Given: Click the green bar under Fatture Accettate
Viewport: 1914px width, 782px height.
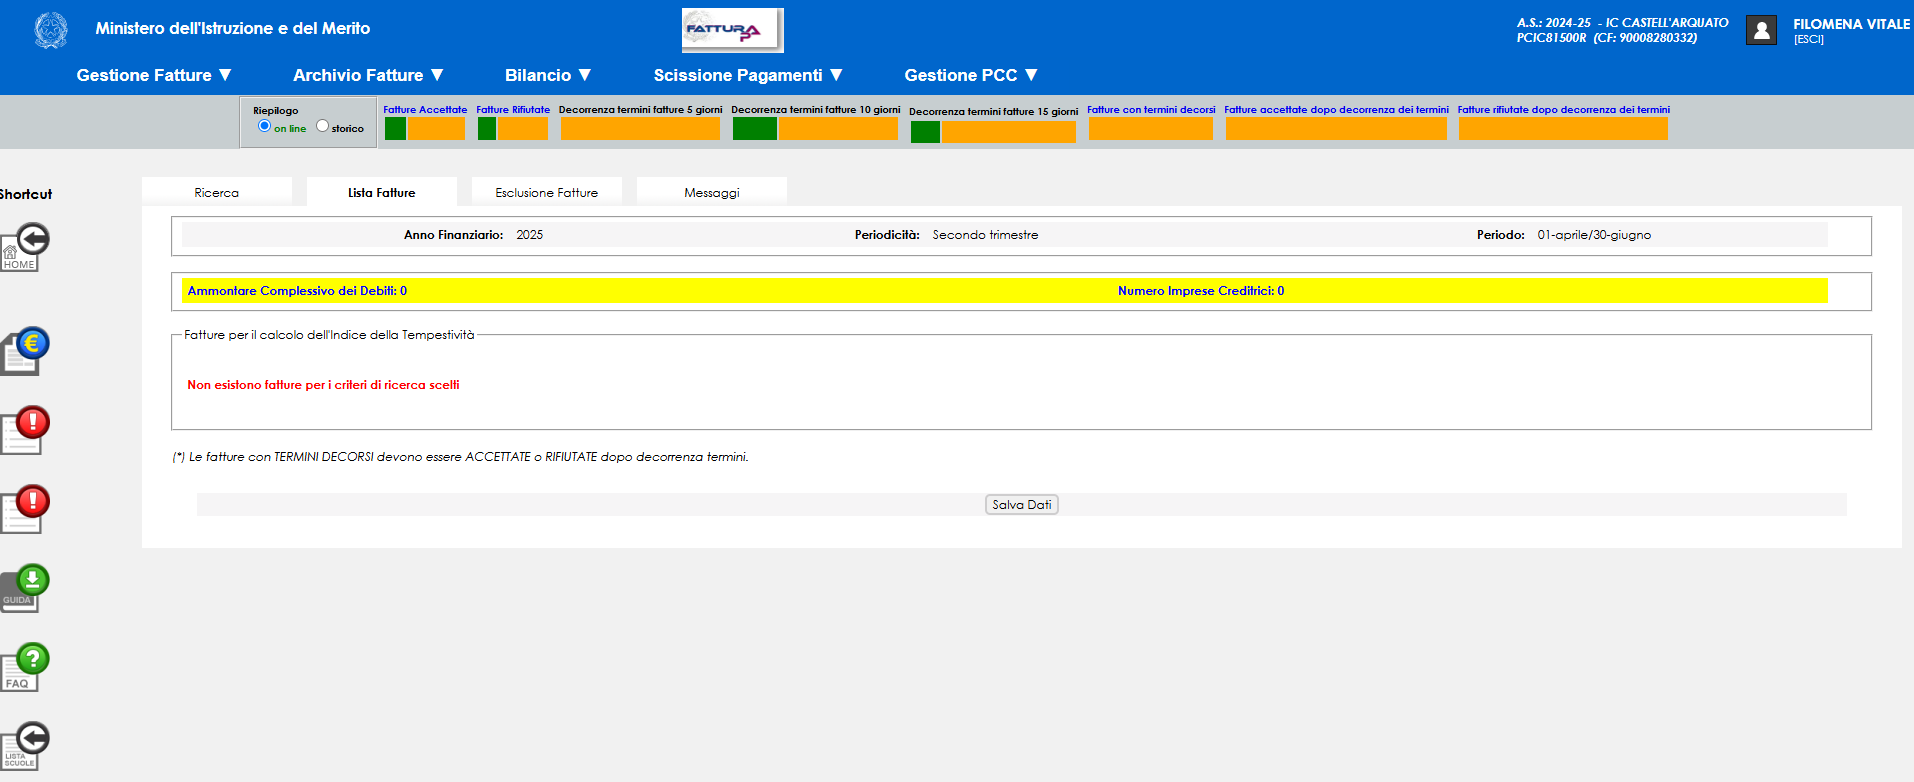Looking at the screenshot, I should pos(395,129).
